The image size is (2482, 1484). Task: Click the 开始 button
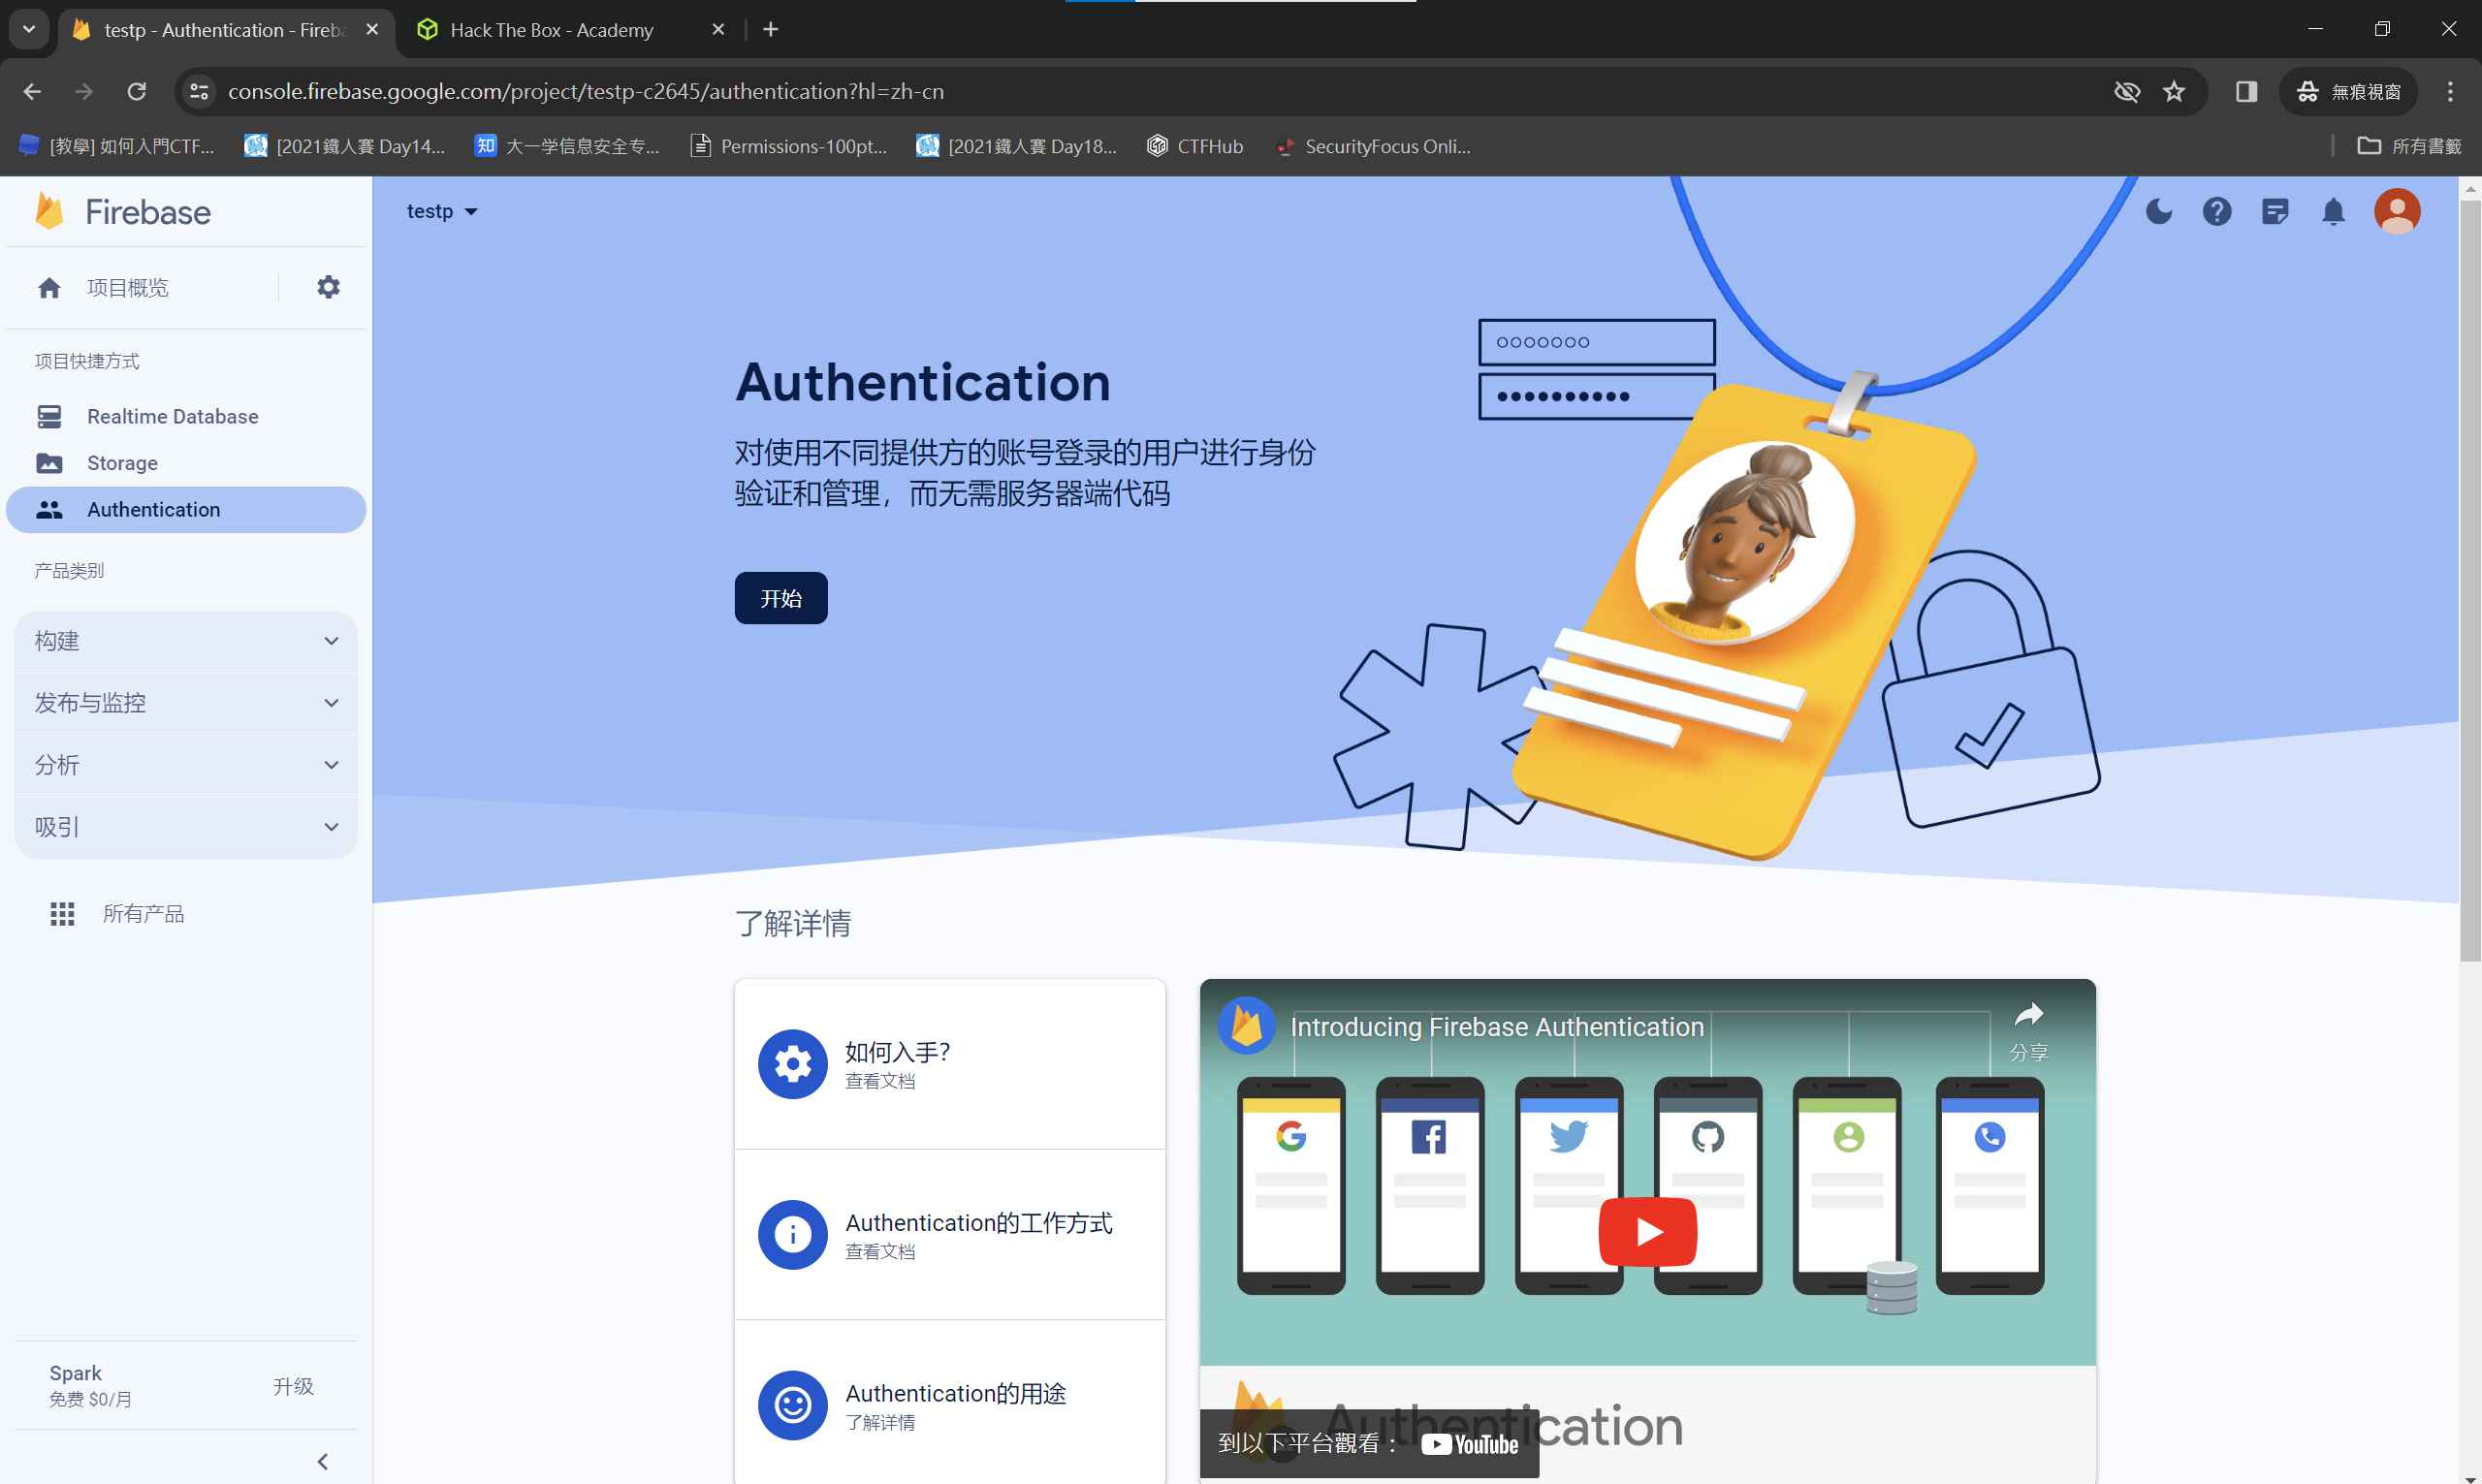pyautogui.click(x=780, y=598)
